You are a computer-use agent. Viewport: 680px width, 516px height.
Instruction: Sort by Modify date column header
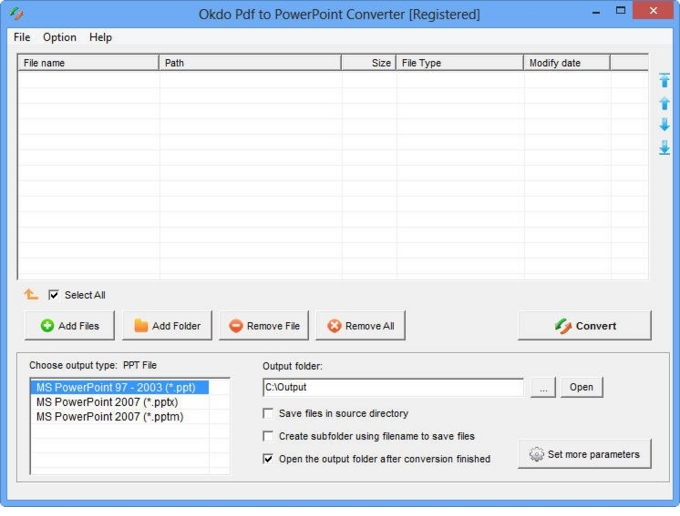pyautogui.click(x=567, y=63)
